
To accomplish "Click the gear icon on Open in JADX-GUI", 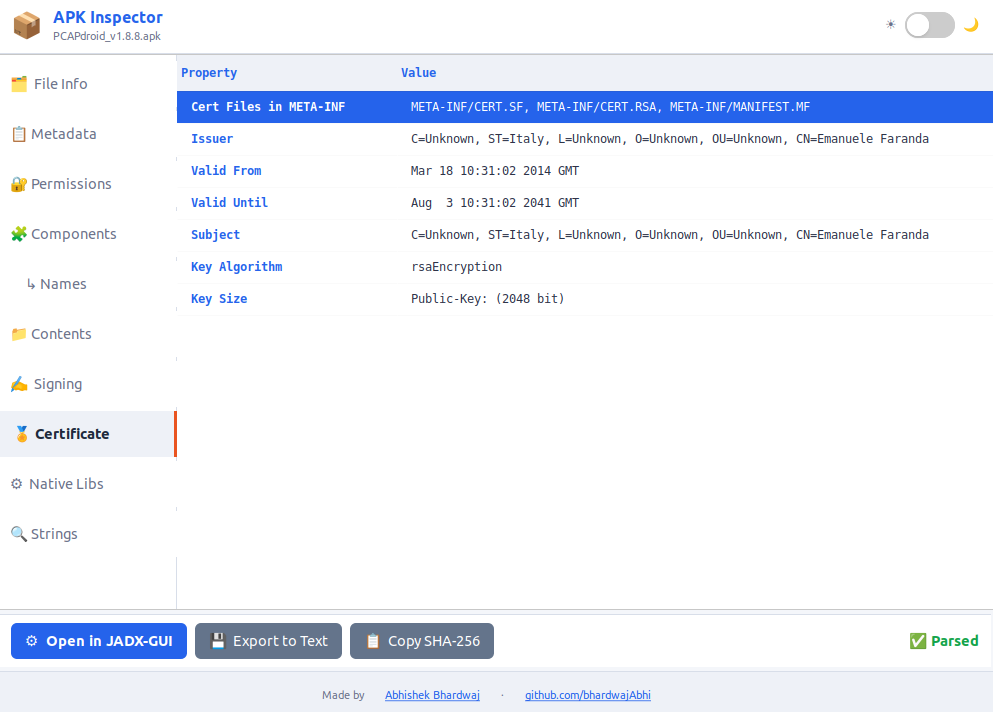I will point(32,641).
